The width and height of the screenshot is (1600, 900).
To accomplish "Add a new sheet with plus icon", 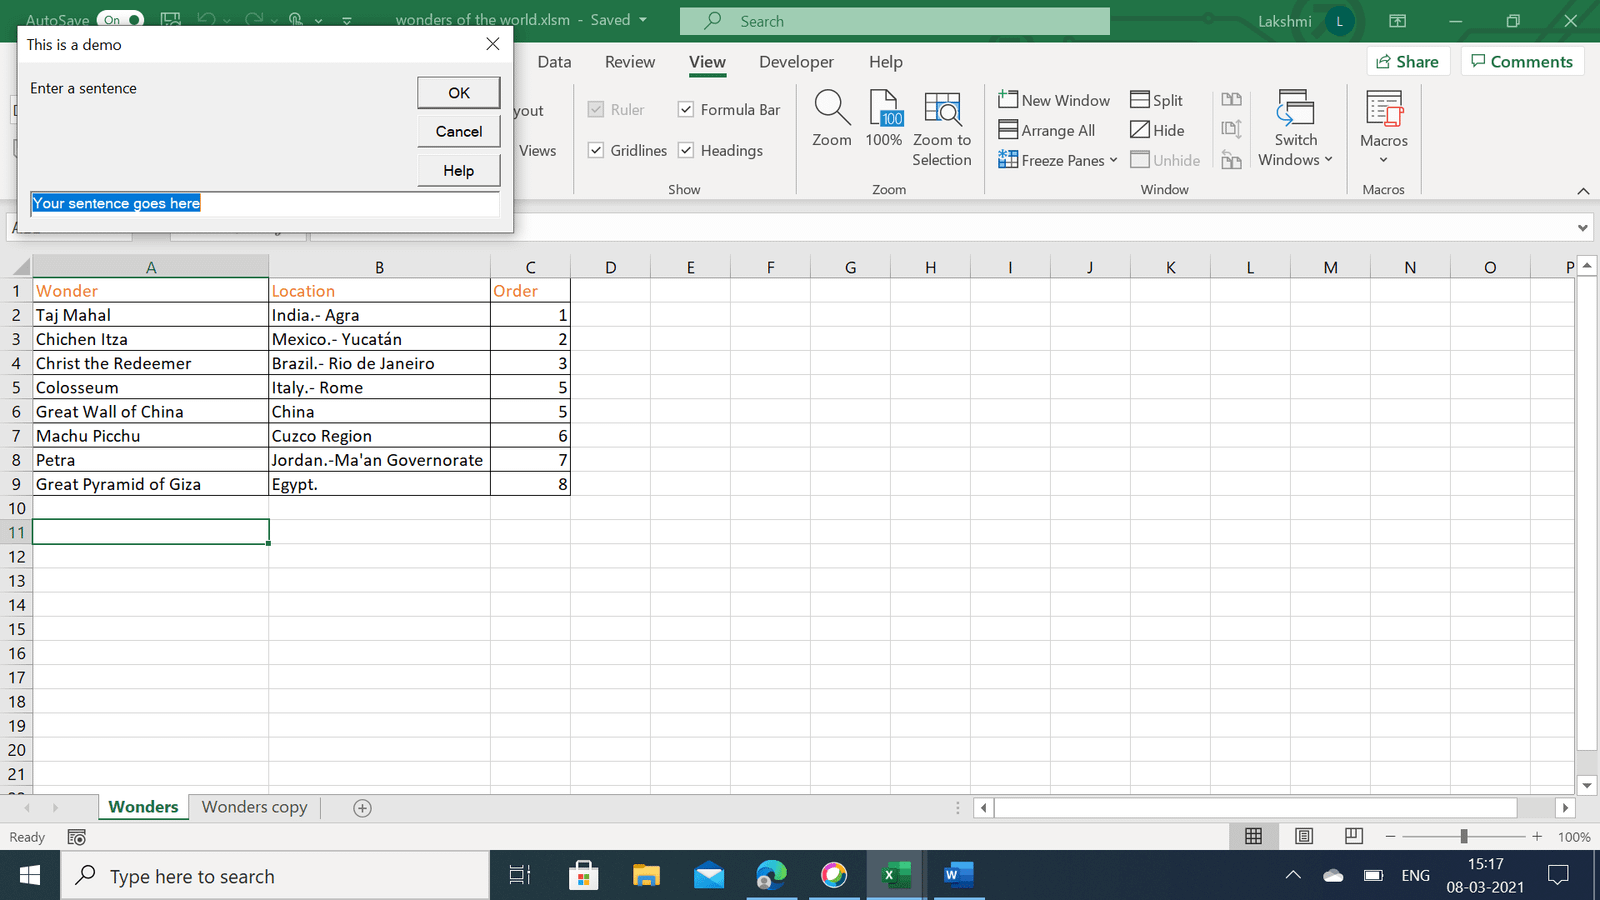I will click(363, 808).
